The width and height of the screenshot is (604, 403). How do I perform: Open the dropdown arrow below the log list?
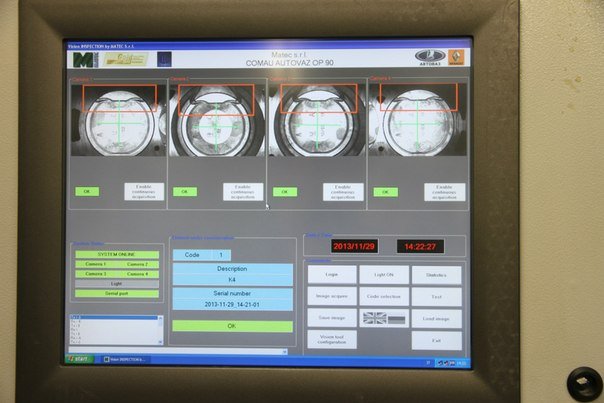point(284,352)
